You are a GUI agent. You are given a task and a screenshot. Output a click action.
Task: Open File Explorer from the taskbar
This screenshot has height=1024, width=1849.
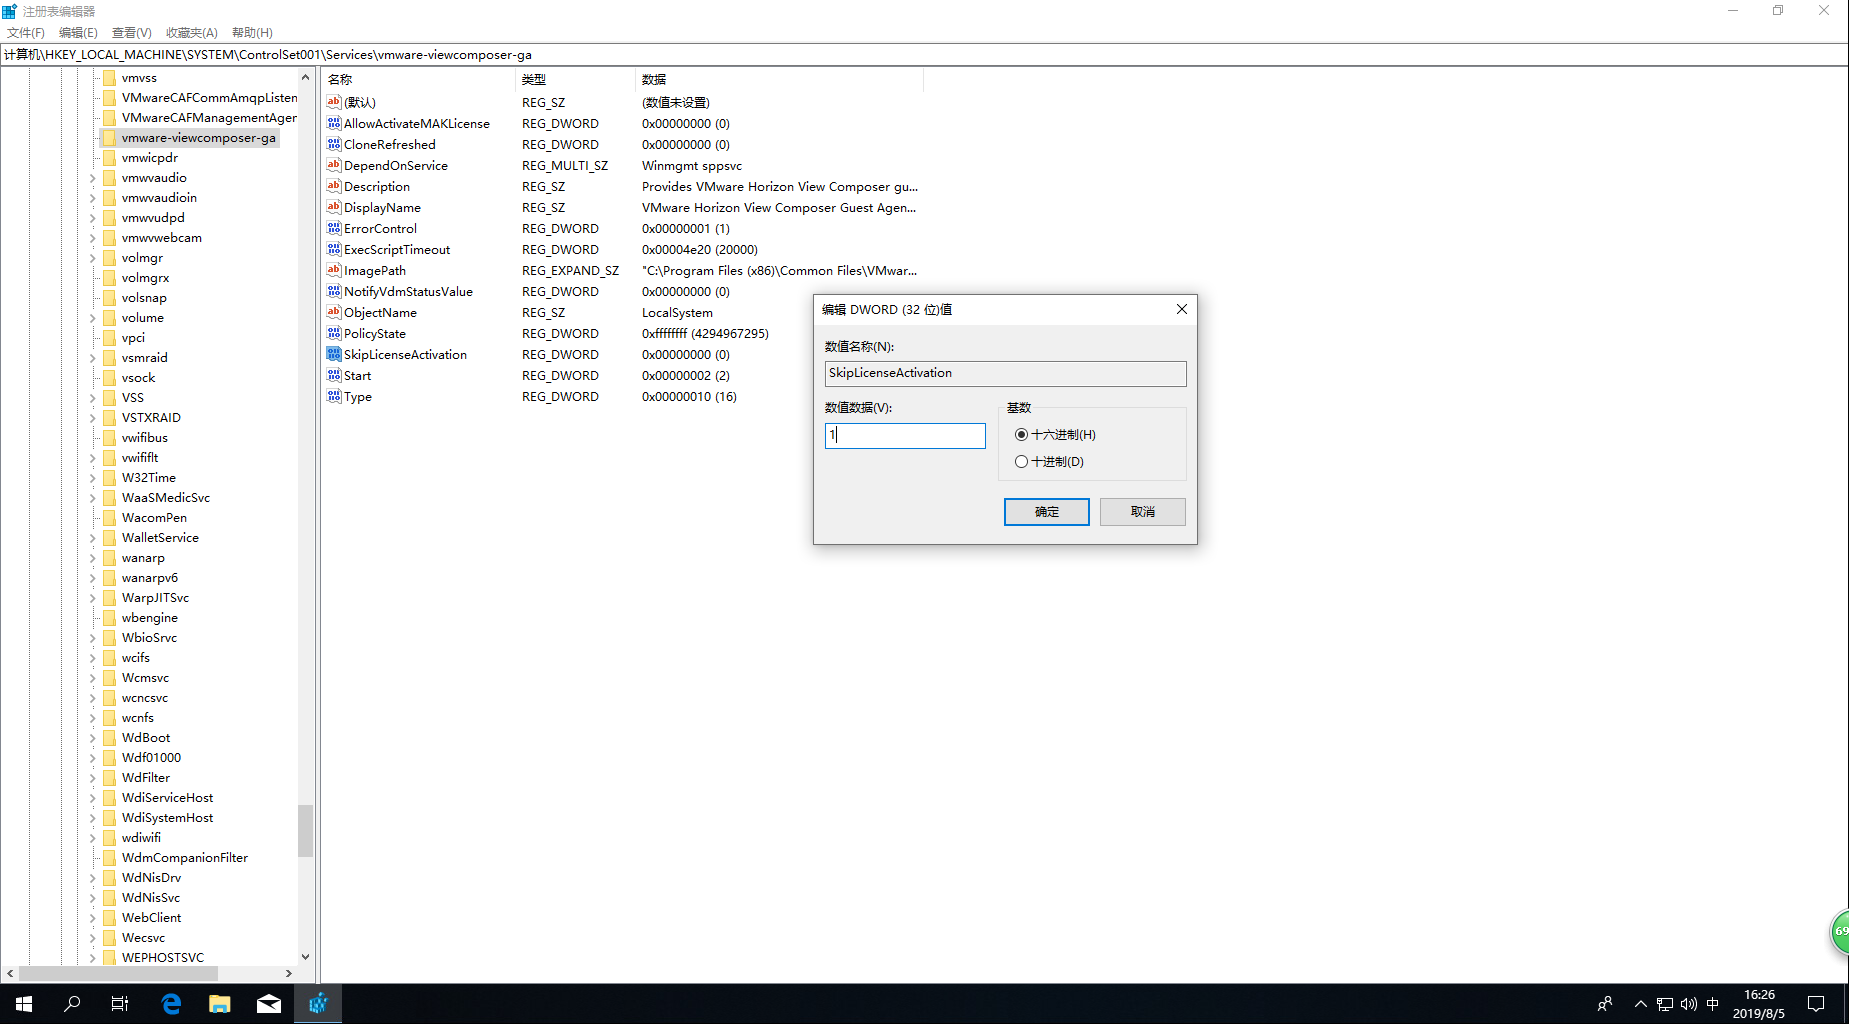click(220, 1004)
